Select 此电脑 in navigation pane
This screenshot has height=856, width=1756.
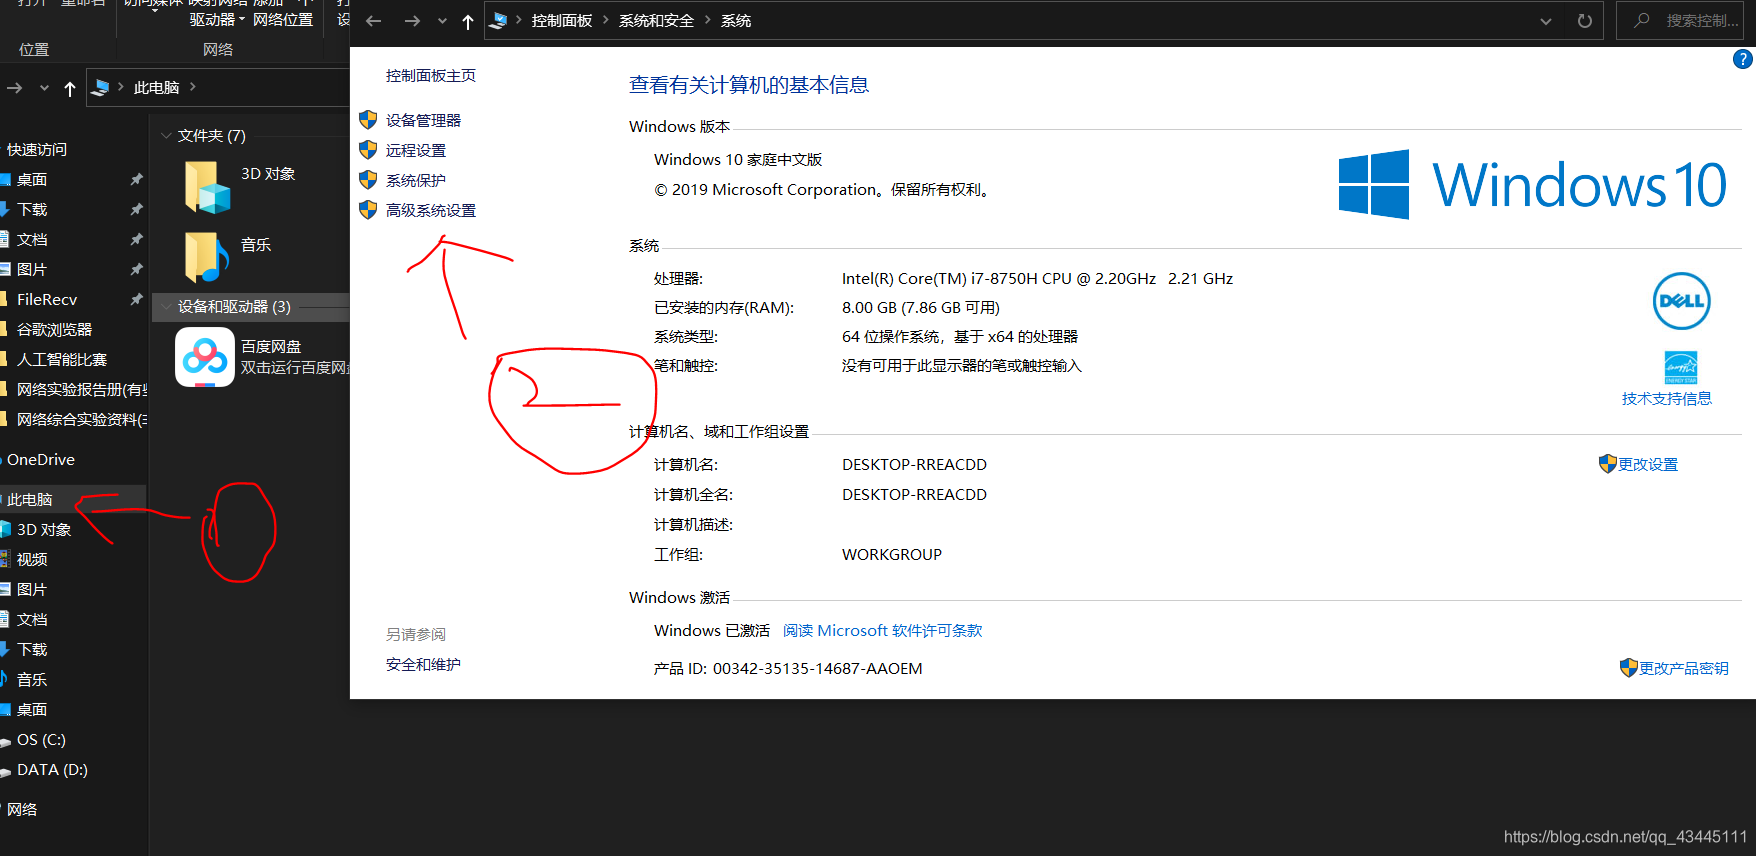click(30, 499)
